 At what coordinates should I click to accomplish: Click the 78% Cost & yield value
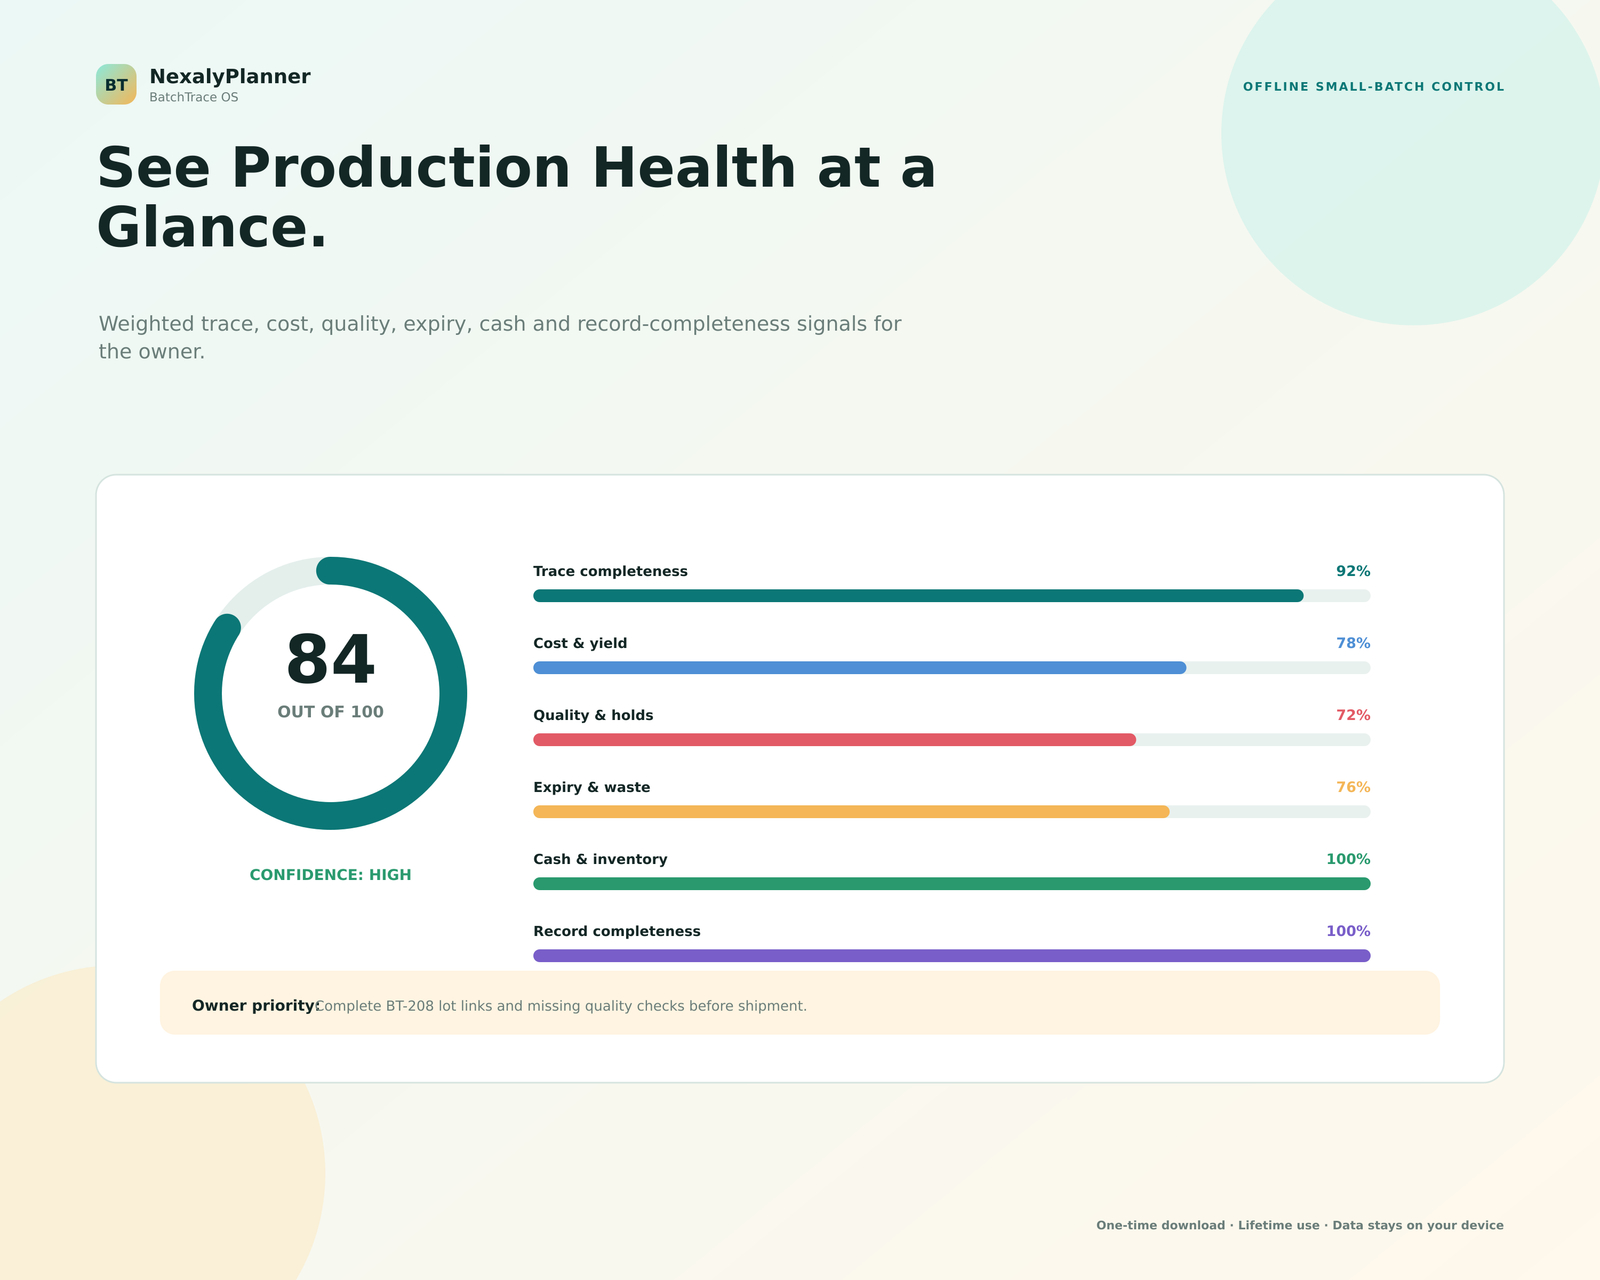click(x=1353, y=643)
